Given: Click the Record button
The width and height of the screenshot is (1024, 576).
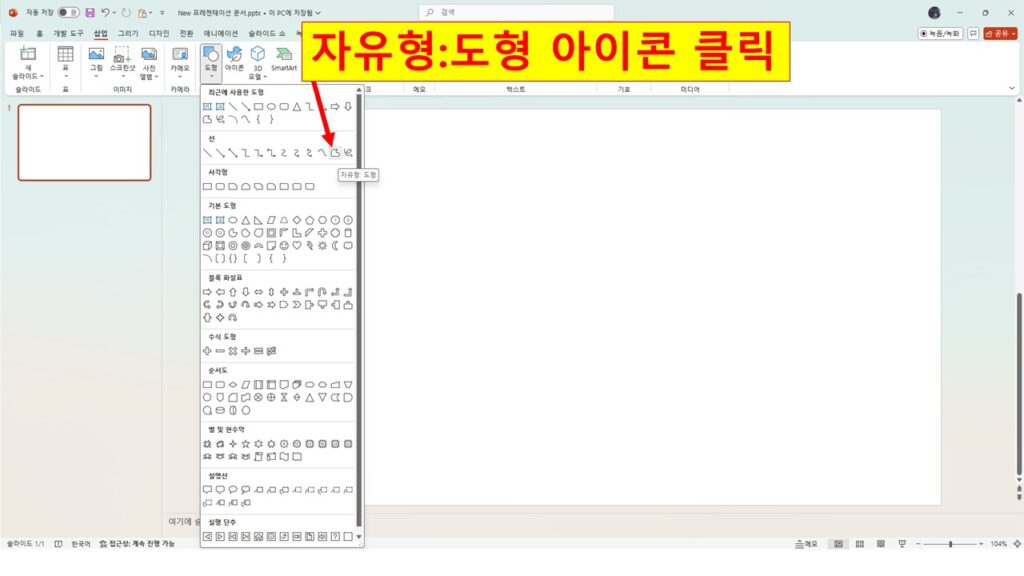Looking at the screenshot, I should pos(940,33).
